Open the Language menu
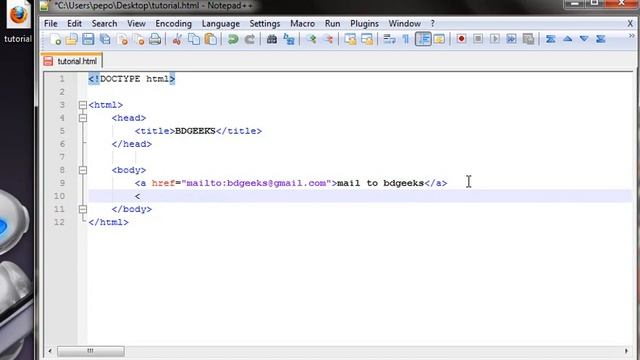Viewport: 640px width, 360px height. 221,24
